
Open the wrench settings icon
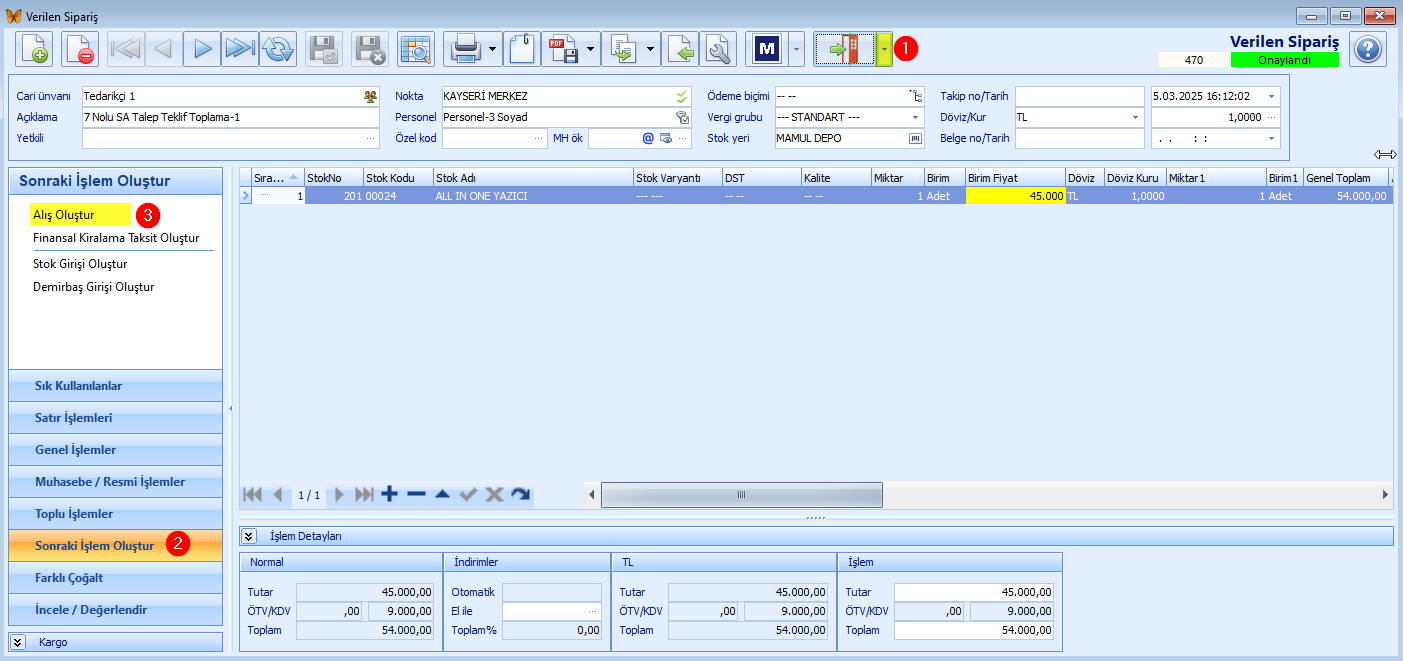[x=718, y=49]
